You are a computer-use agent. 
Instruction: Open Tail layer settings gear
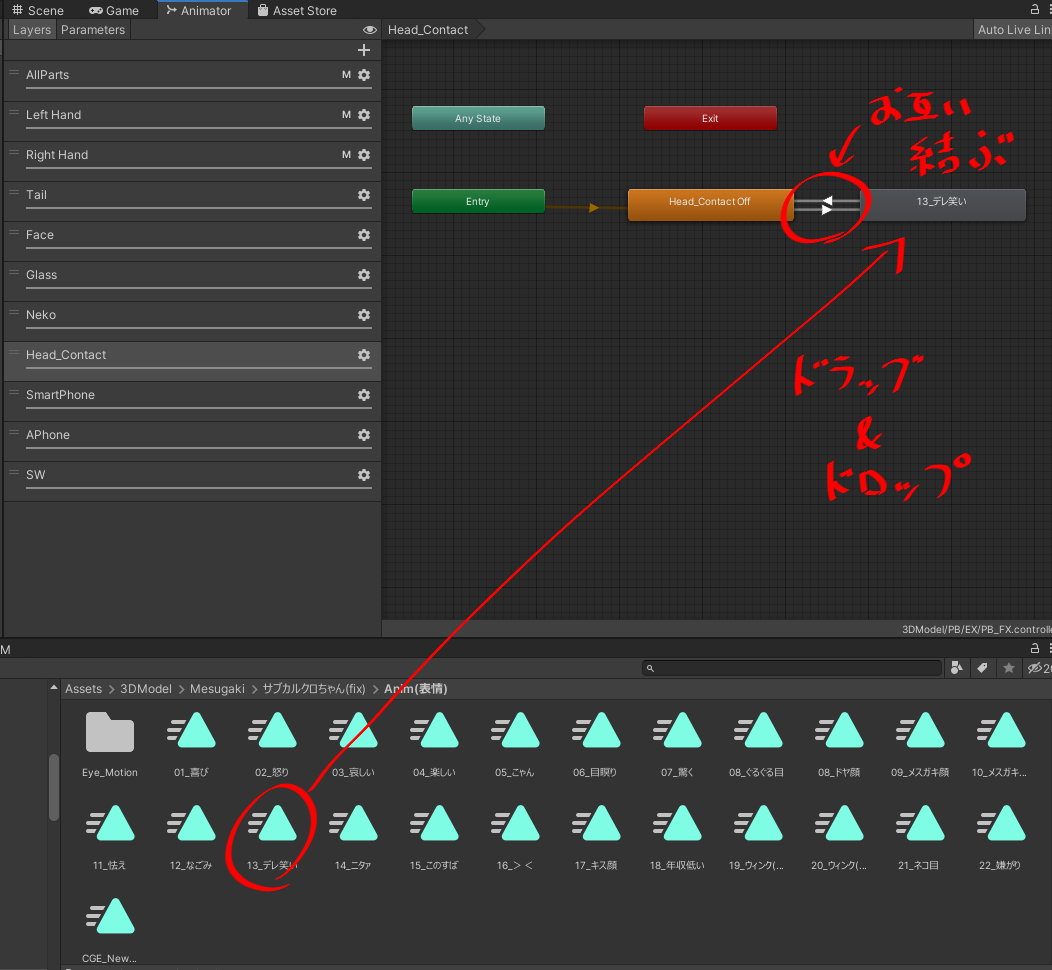click(x=364, y=195)
